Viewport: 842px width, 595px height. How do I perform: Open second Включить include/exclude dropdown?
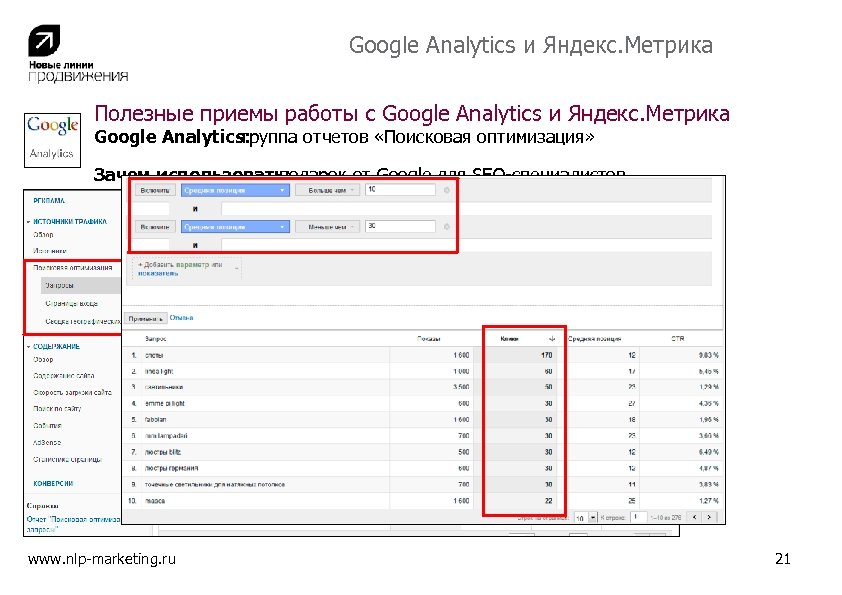pos(155,227)
